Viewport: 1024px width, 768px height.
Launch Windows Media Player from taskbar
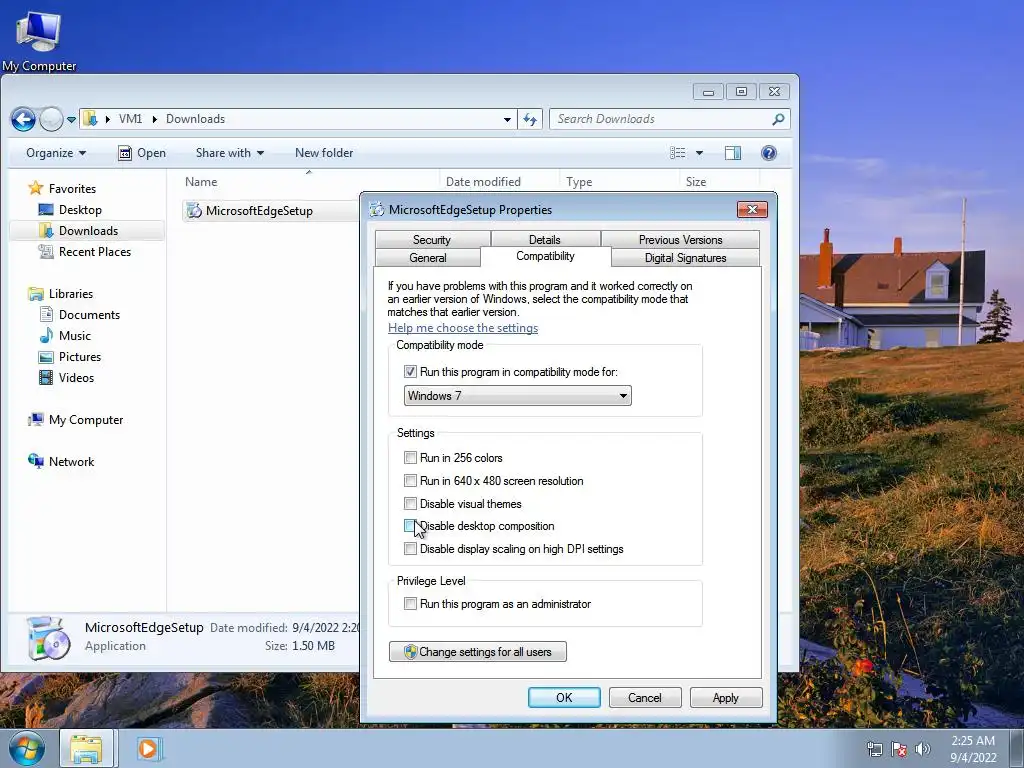[148, 748]
